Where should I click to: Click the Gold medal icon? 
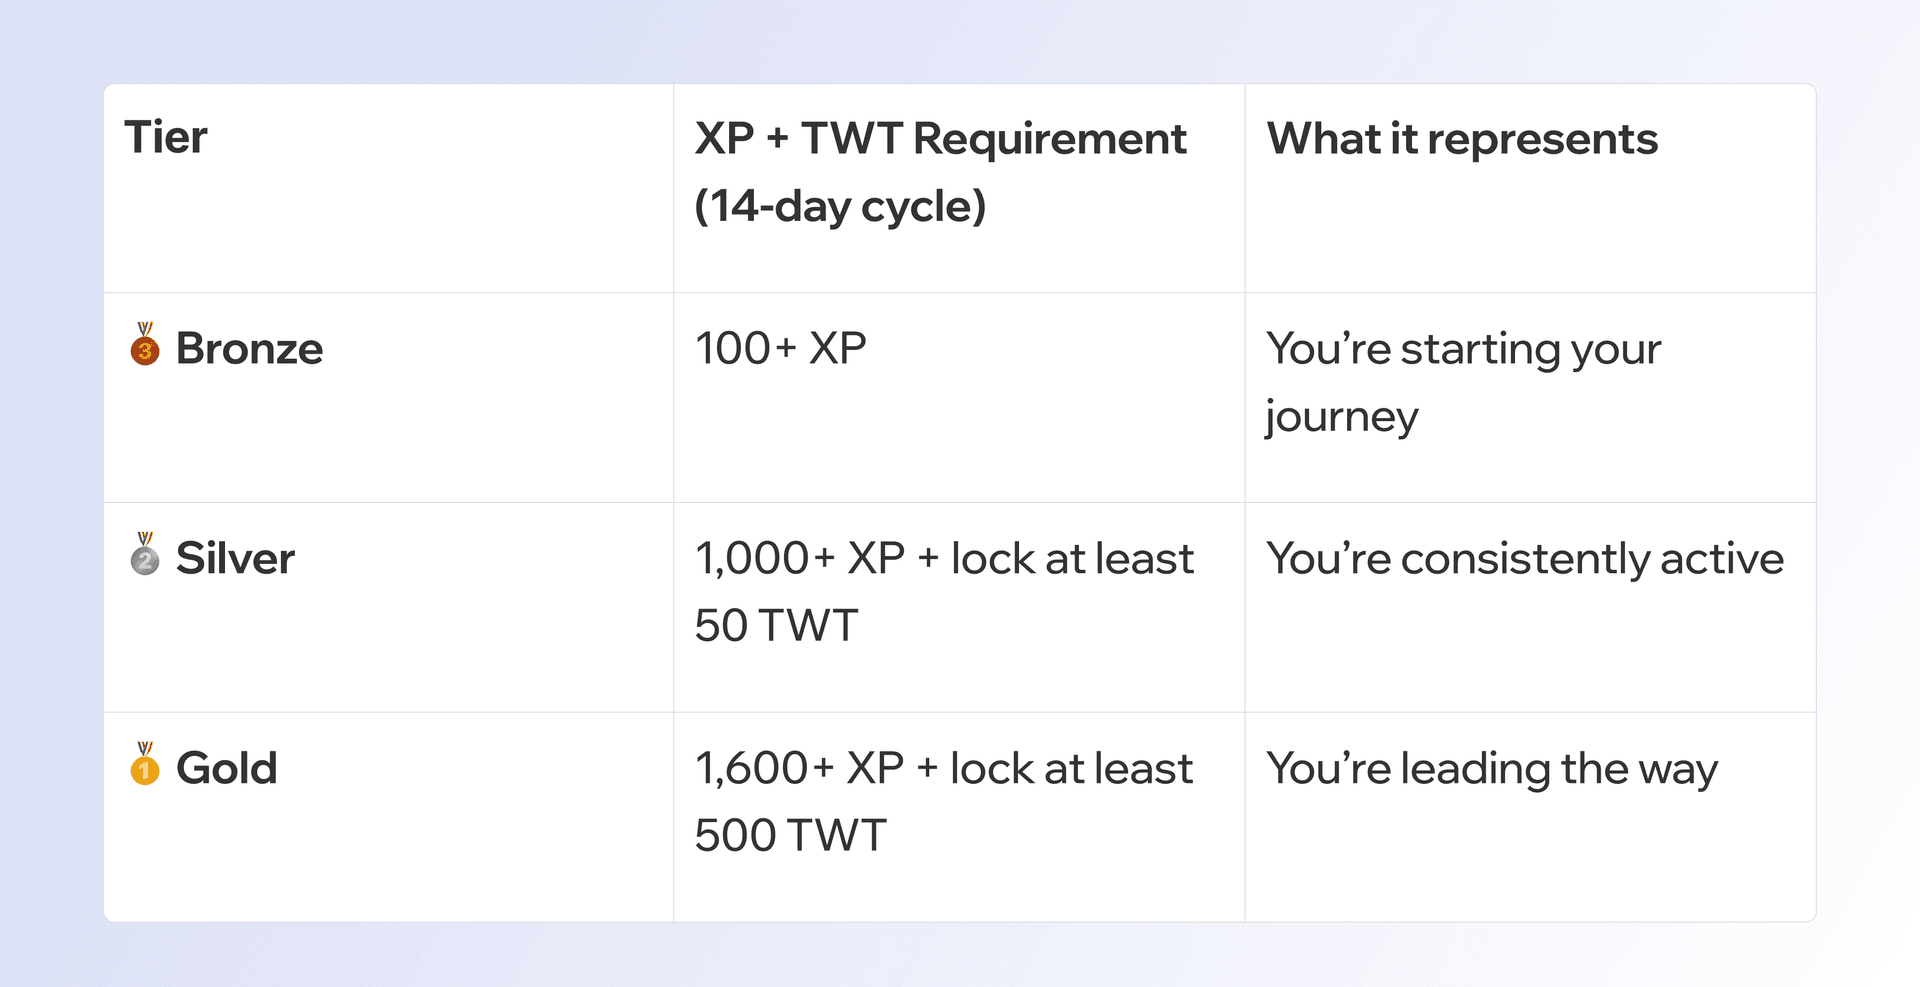click(145, 765)
